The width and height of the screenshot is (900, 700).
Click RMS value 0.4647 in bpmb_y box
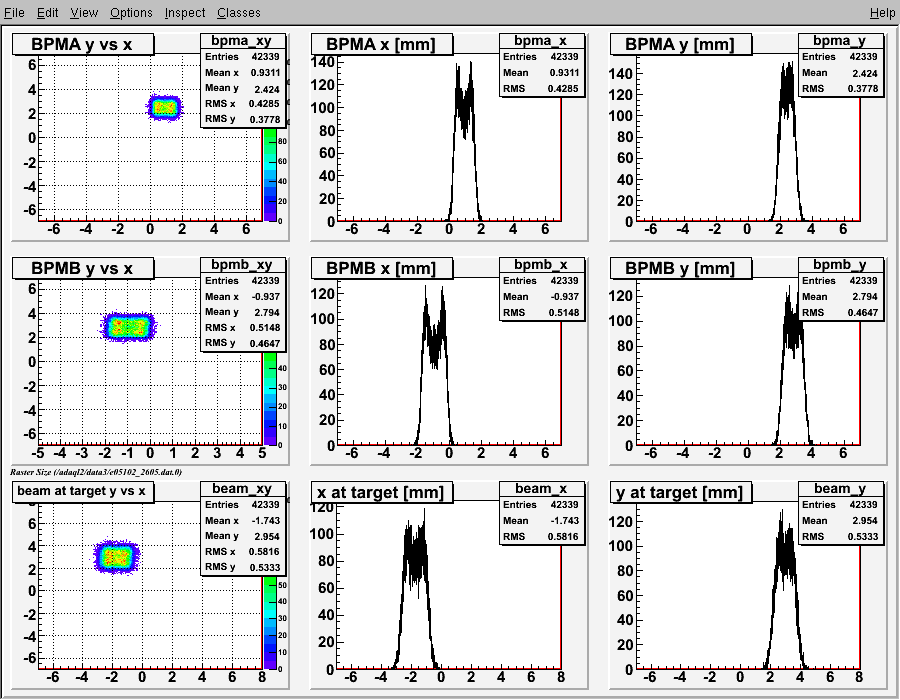(x=863, y=313)
